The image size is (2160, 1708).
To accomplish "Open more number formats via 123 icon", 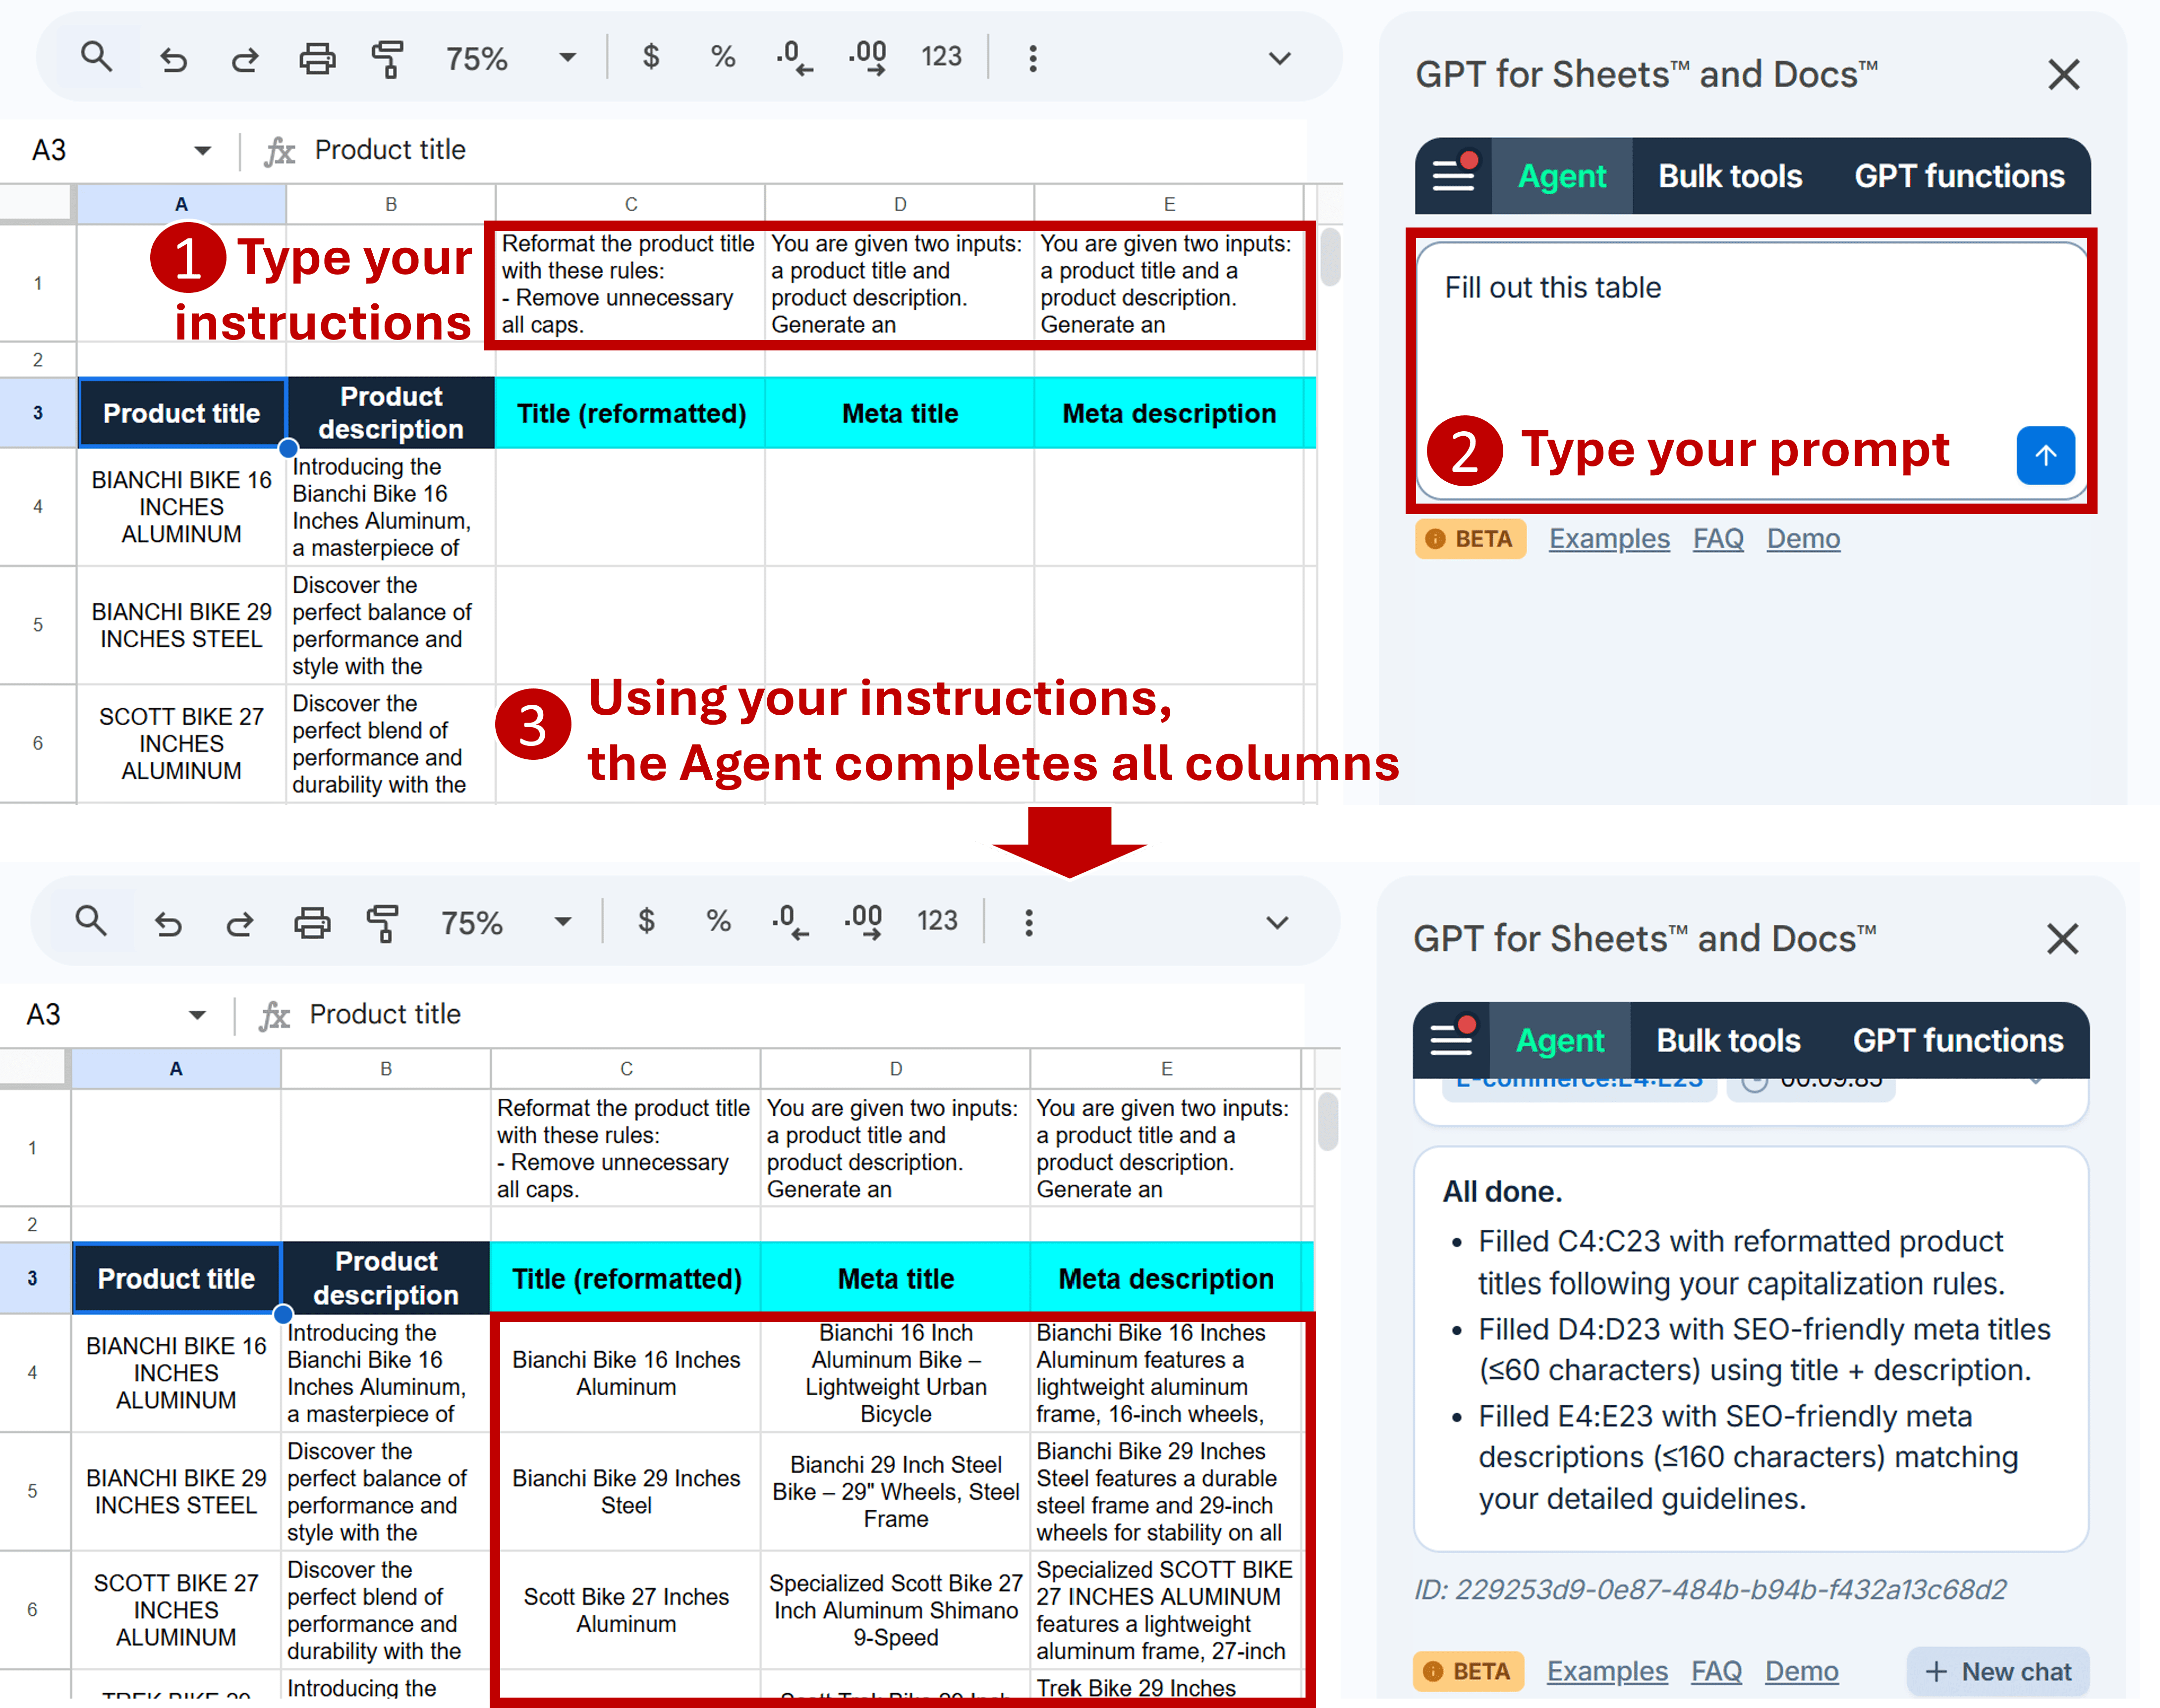I will (x=941, y=57).
